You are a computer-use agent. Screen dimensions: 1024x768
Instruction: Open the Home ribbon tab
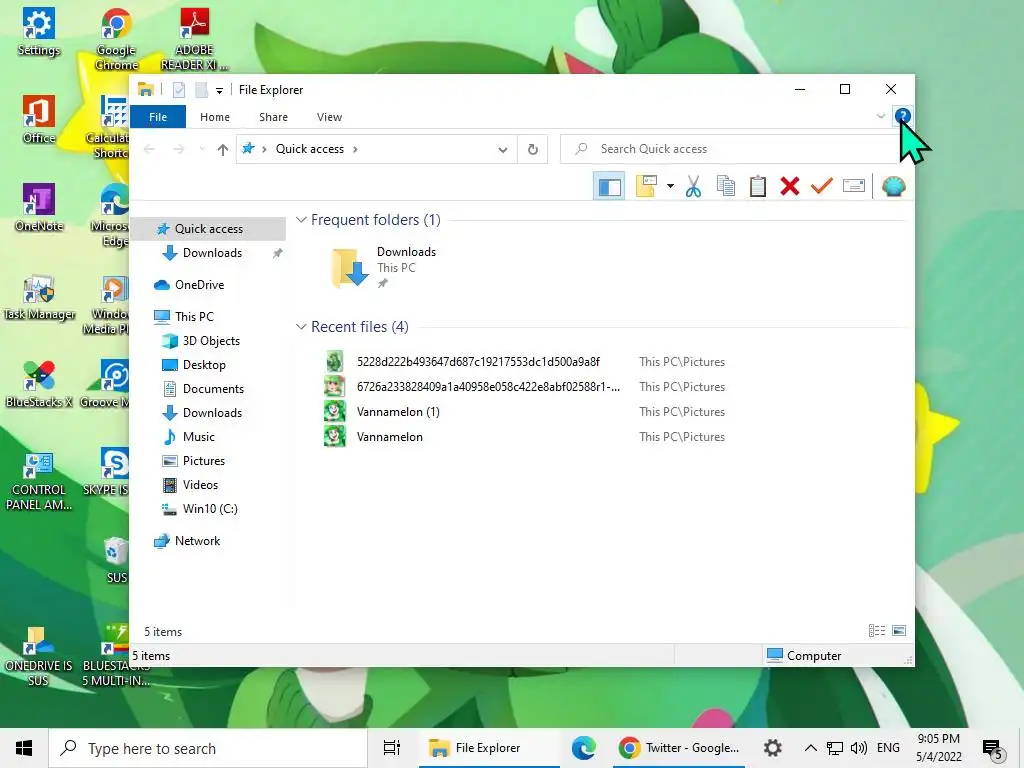point(215,117)
